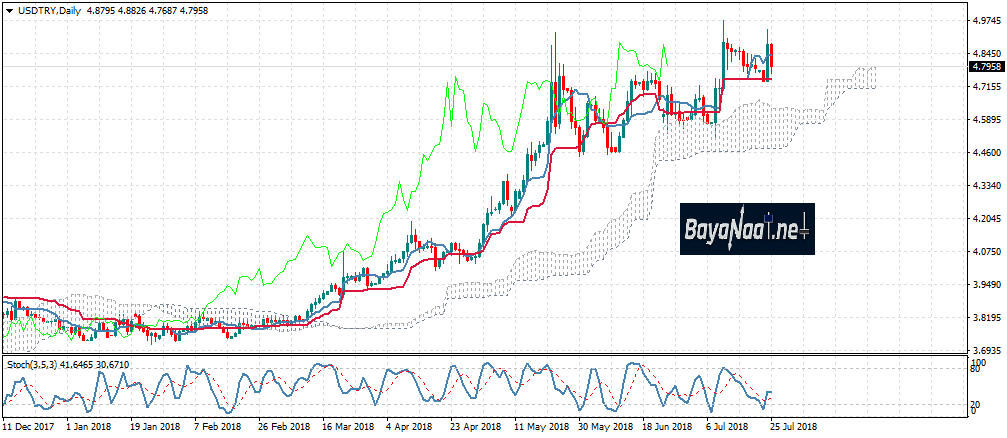1007x438 pixels.
Task: Click the 11 Dec 2017 date label
Action: (x=26, y=426)
